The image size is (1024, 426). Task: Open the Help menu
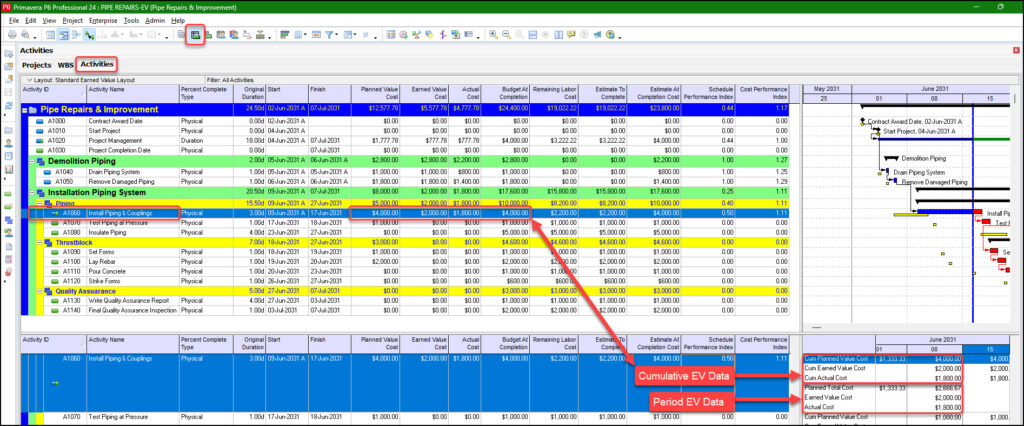(x=178, y=21)
